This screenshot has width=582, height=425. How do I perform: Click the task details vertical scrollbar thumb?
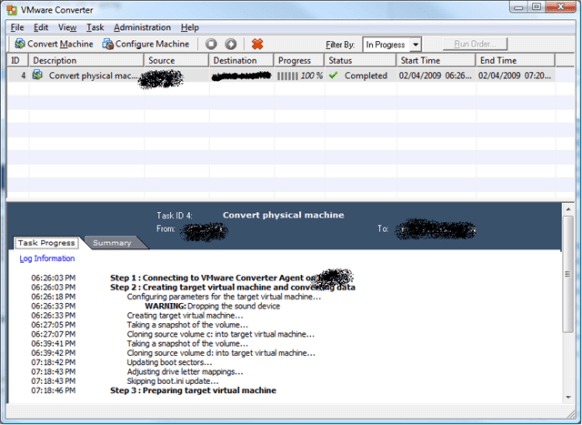(x=568, y=274)
